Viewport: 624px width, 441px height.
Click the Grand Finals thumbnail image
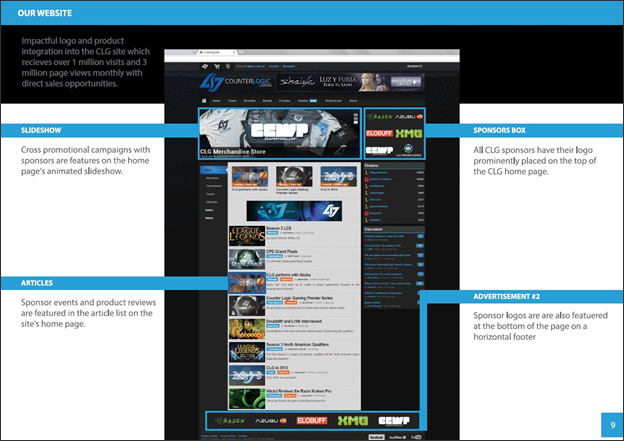[x=247, y=259]
